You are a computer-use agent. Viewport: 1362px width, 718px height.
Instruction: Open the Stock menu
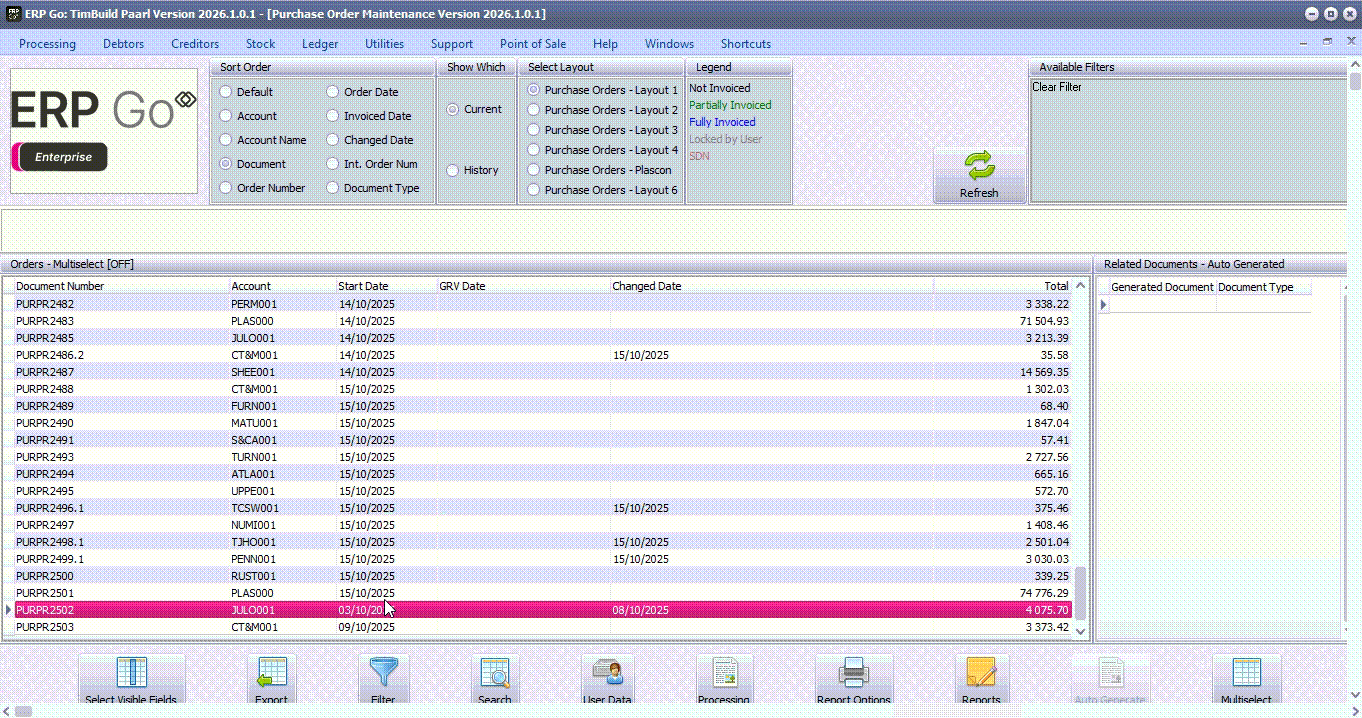click(260, 44)
